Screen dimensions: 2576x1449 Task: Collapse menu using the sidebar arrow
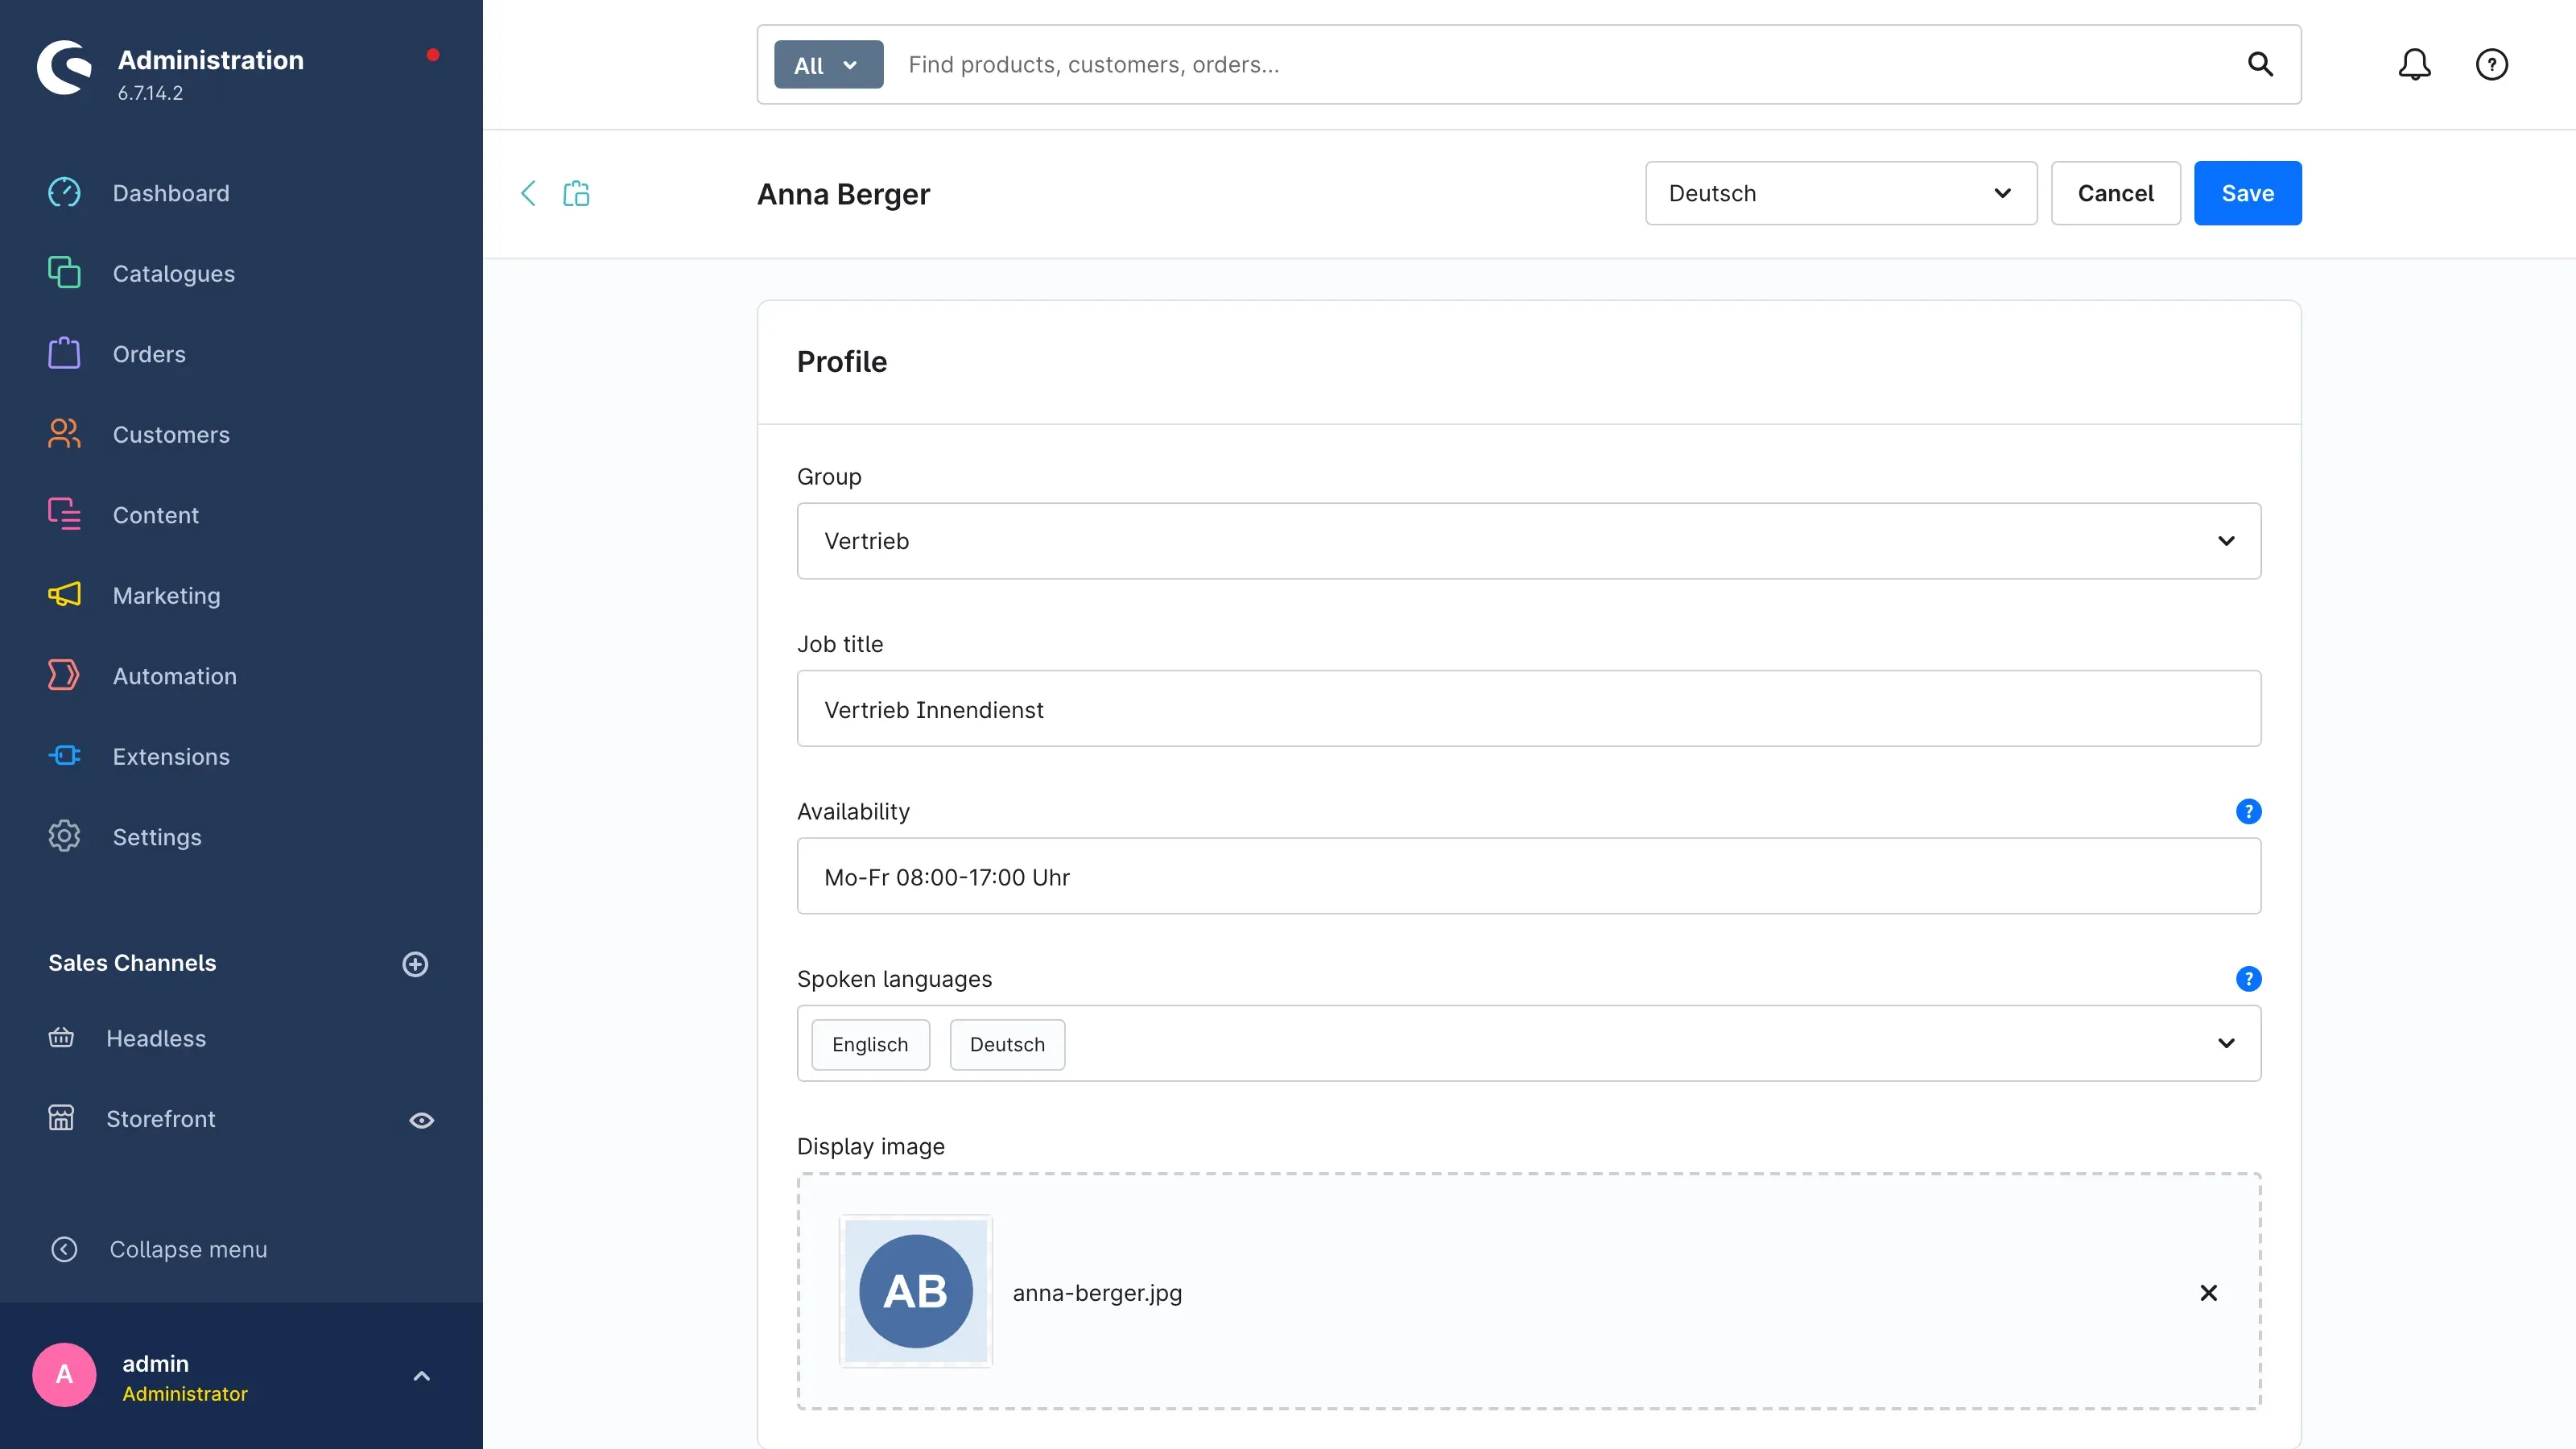(64, 1249)
